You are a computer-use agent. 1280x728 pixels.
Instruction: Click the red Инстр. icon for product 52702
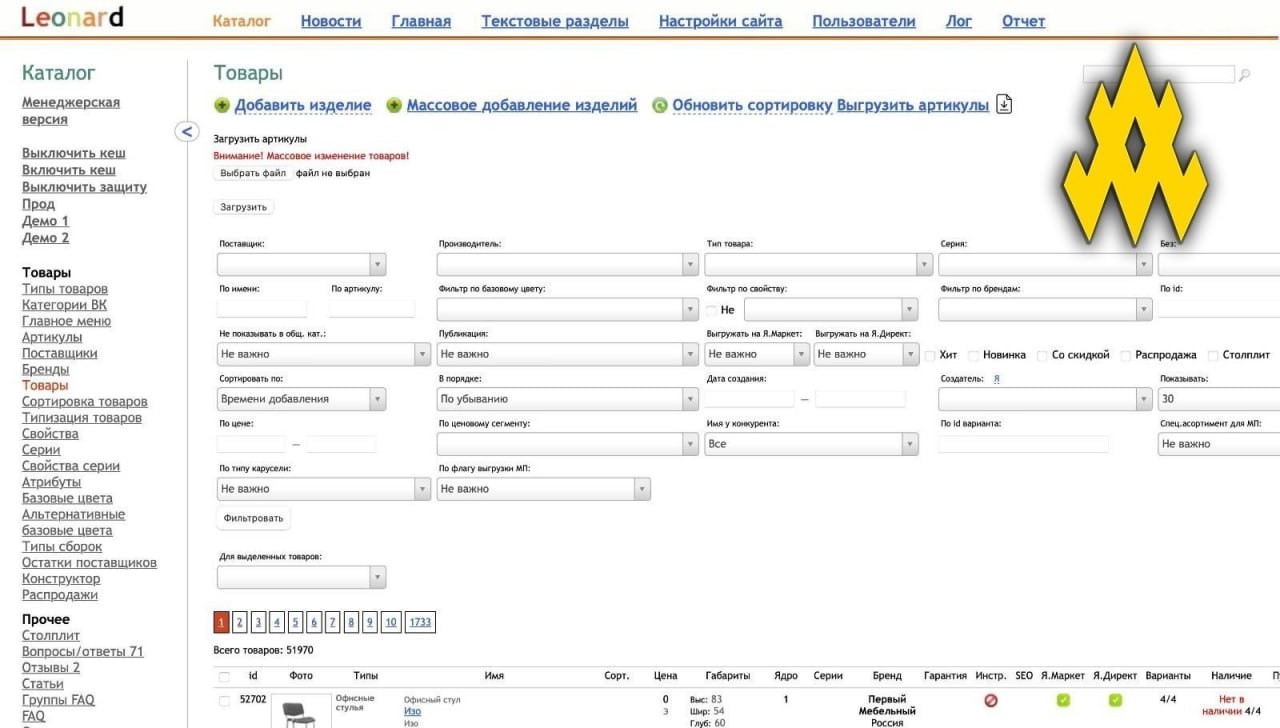991,701
